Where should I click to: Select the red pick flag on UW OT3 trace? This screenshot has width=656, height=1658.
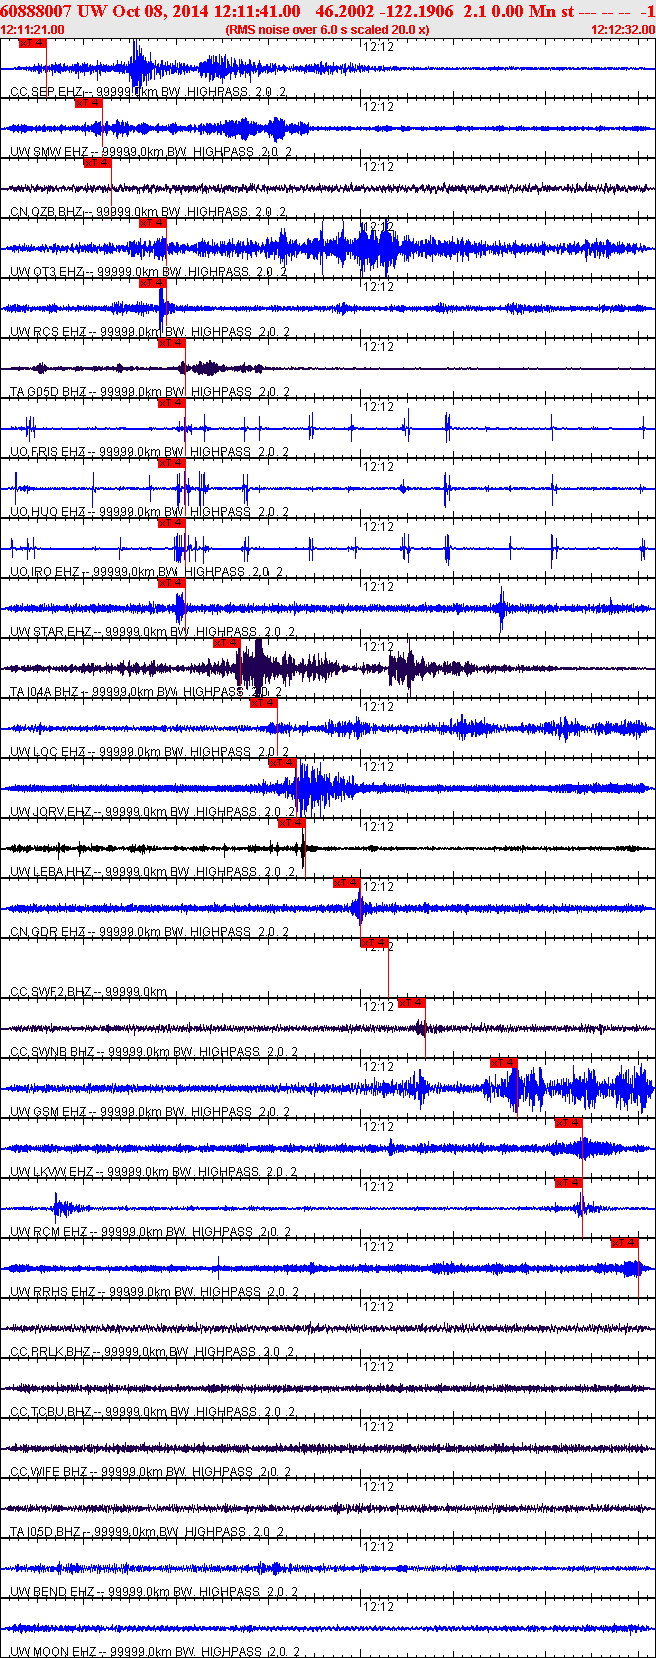(x=152, y=223)
